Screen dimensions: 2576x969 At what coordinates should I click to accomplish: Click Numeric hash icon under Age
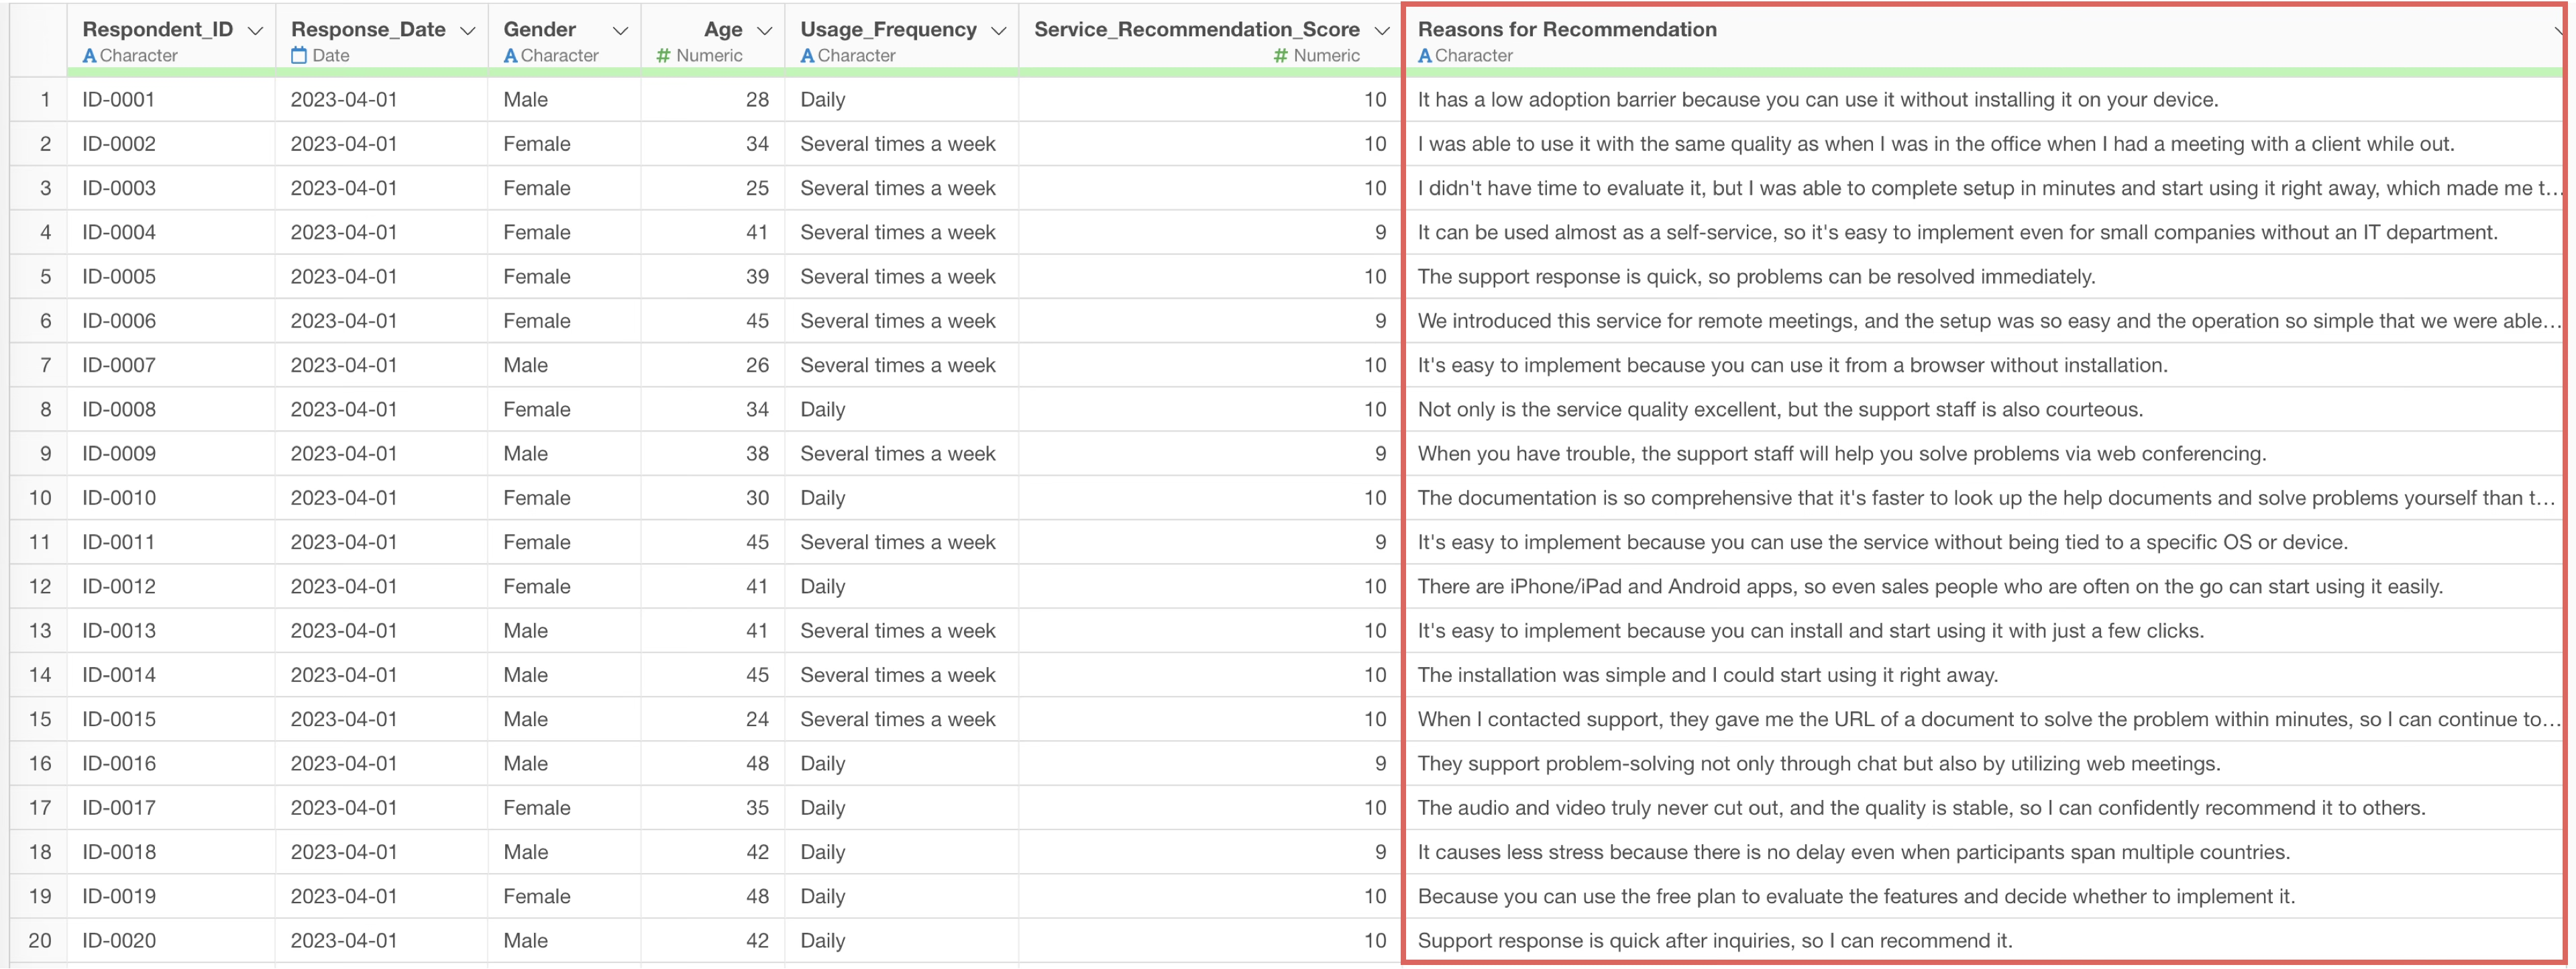click(x=663, y=56)
